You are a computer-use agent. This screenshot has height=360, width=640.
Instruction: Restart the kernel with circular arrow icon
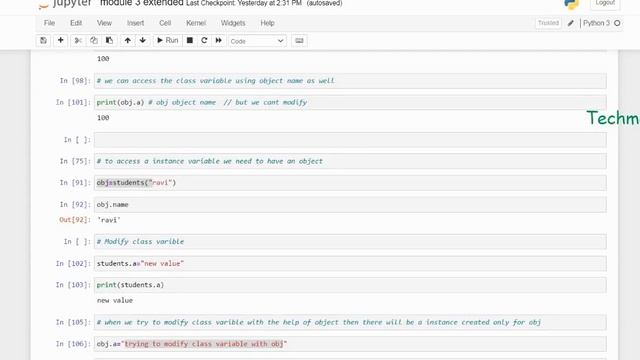click(204, 40)
